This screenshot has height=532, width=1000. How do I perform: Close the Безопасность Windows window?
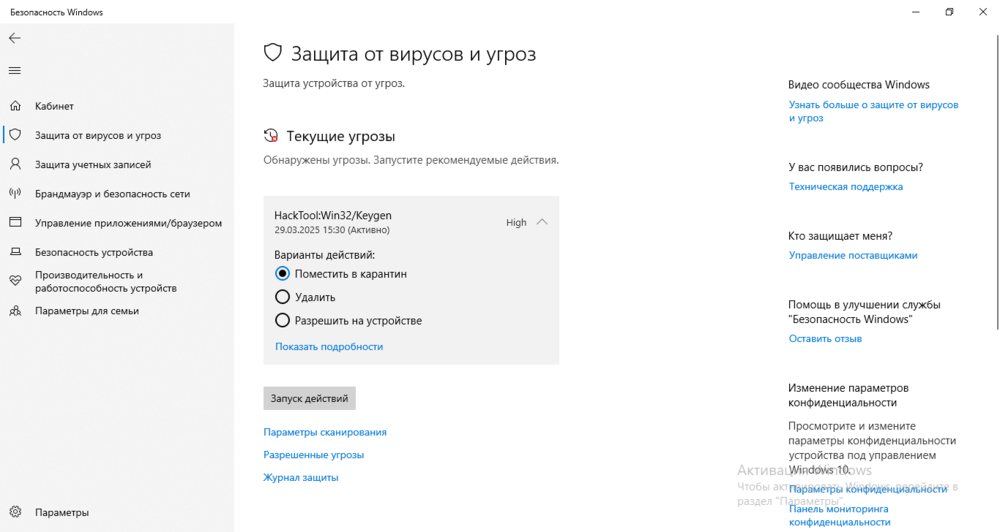pos(983,12)
